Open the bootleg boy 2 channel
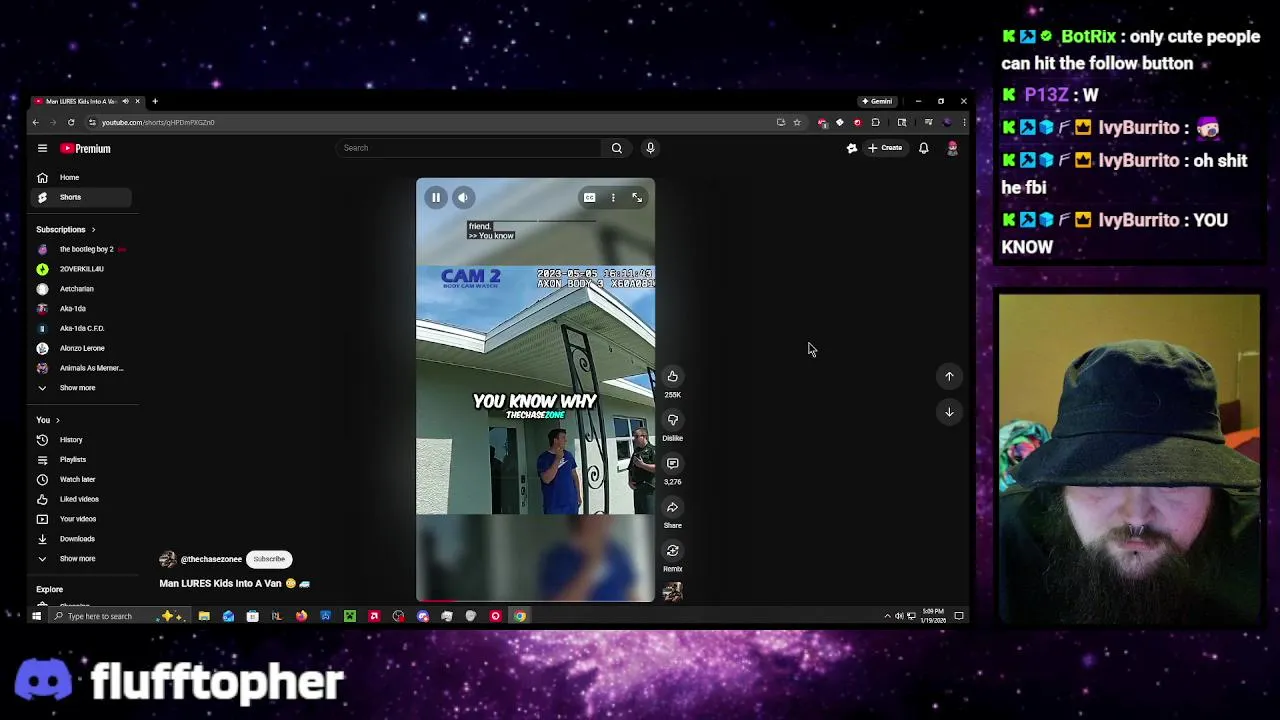Screen dimensions: 1280x720 tap(80, 249)
